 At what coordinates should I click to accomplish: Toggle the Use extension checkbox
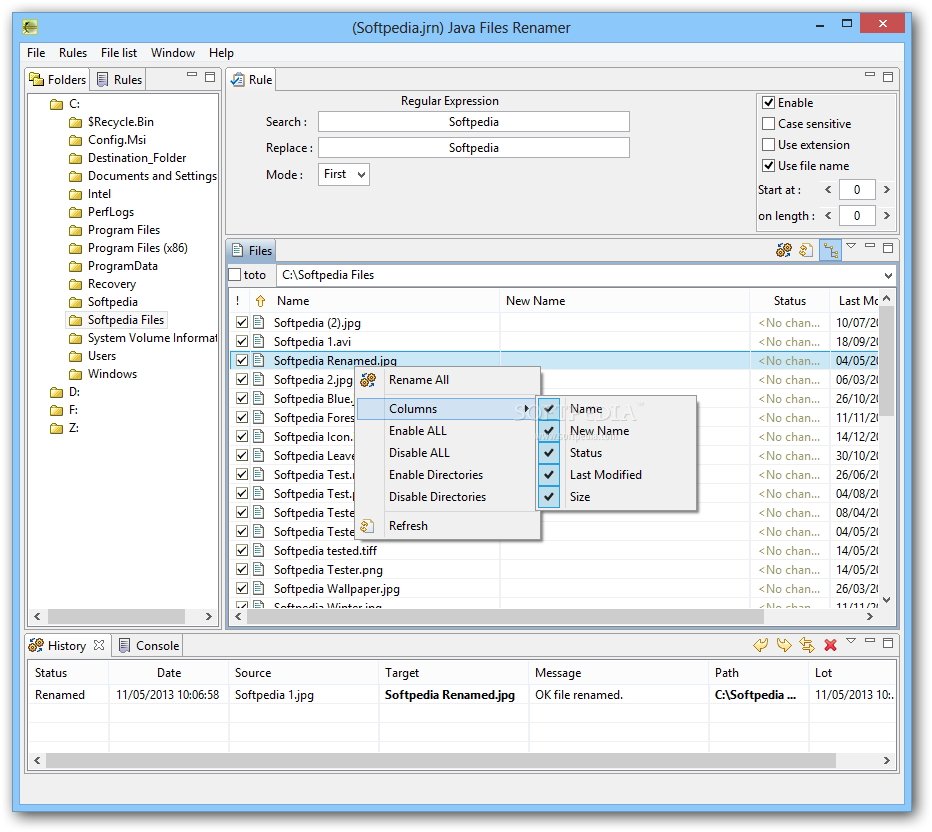click(769, 144)
